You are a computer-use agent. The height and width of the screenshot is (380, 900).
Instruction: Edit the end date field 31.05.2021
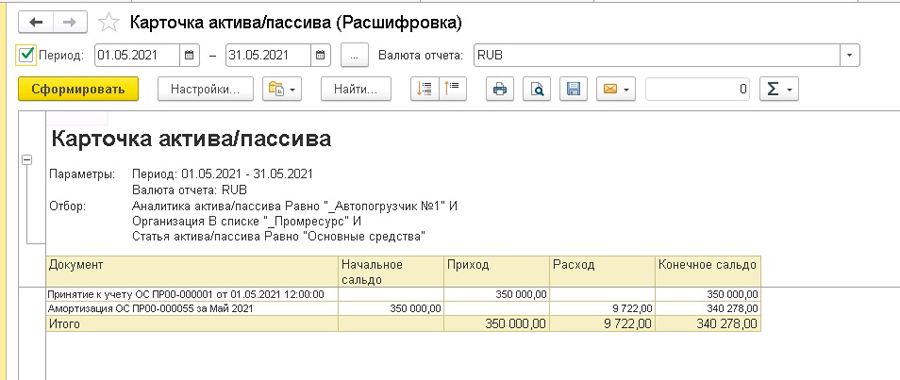click(x=269, y=56)
